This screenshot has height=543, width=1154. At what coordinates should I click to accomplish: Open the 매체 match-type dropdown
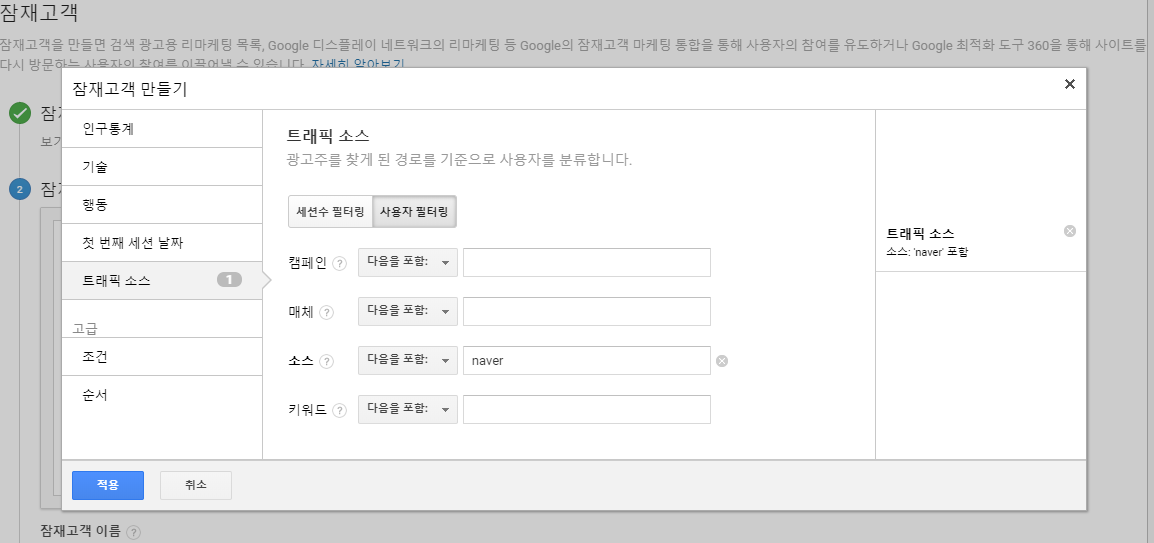coord(408,311)
